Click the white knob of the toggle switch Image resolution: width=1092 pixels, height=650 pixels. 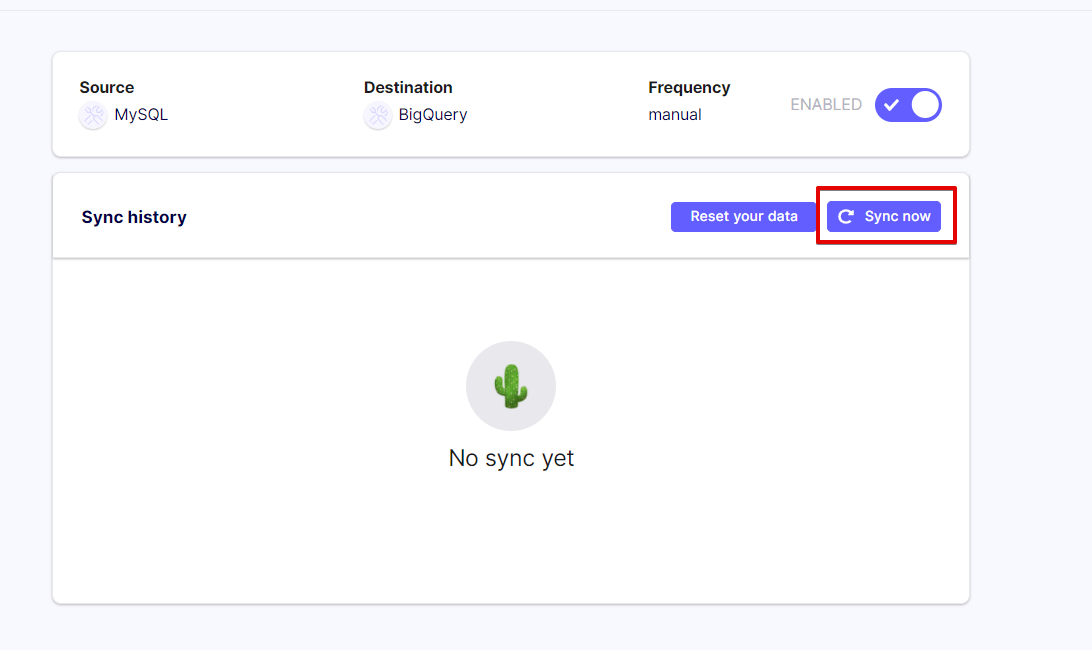coord(925,105)
